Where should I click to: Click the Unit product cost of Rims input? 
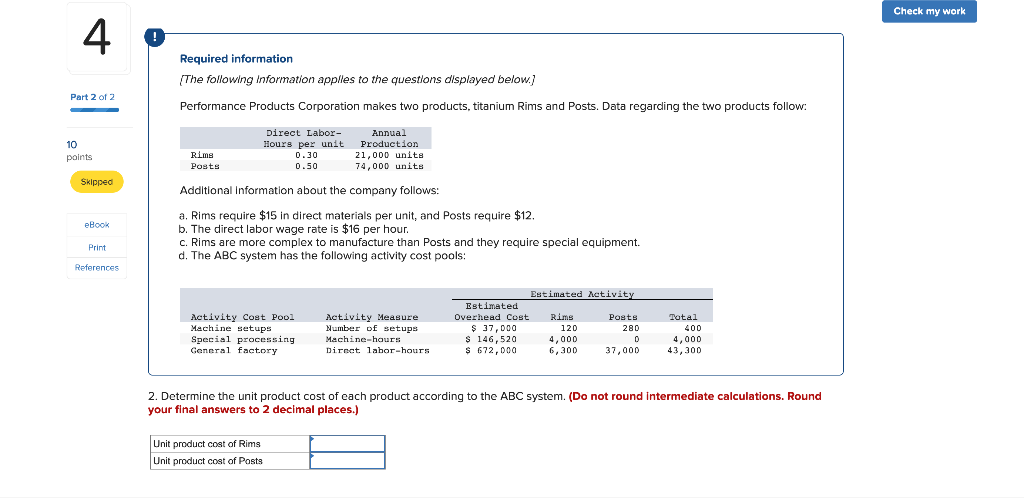point(347,444)
